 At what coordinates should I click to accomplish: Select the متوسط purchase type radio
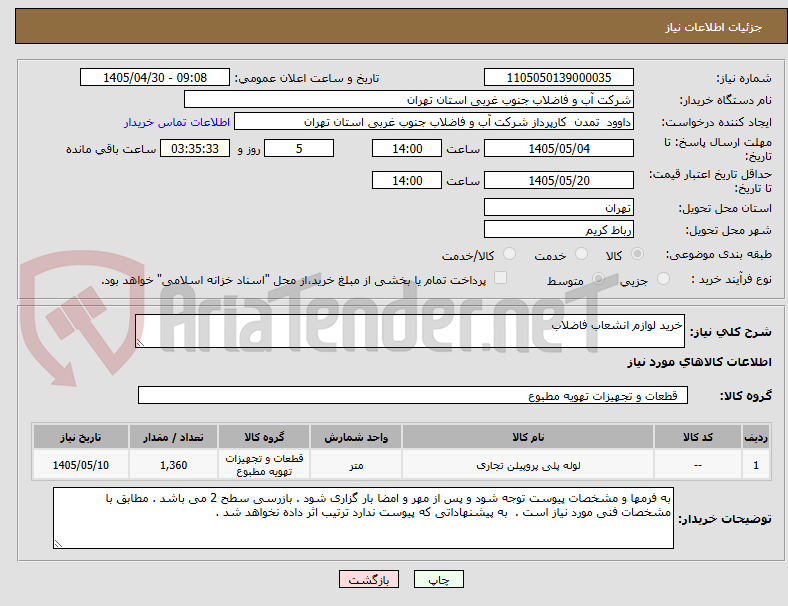pos(598,279)
